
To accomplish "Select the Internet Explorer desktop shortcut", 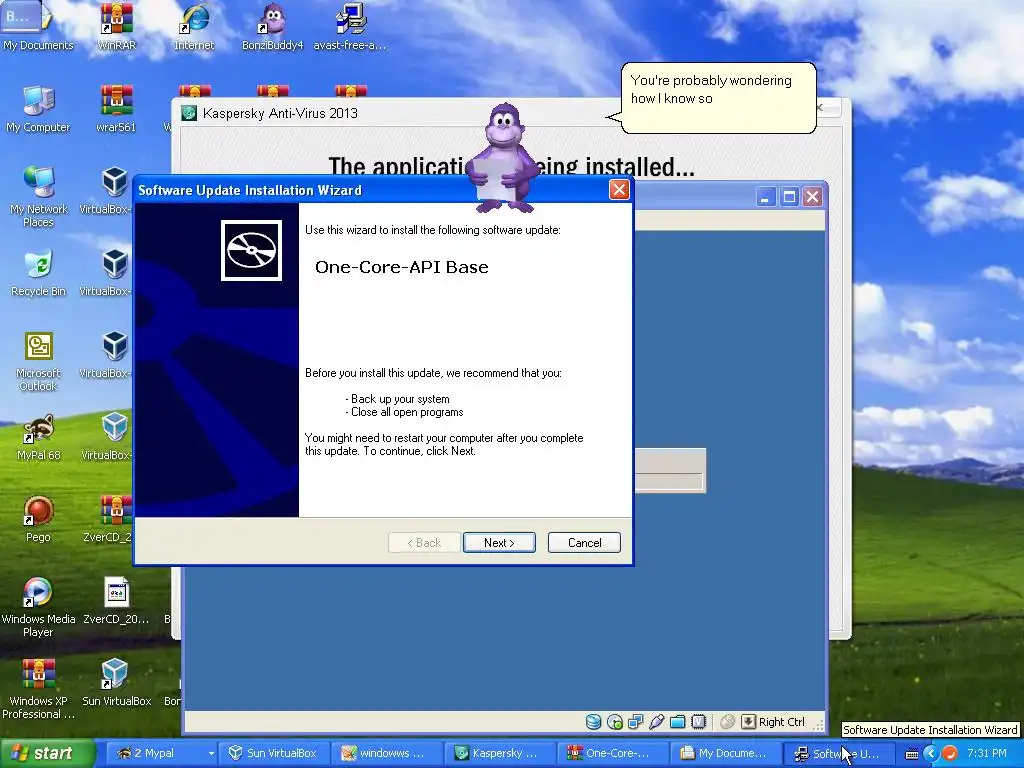I will pyautogui.click(x=194, y=26).
